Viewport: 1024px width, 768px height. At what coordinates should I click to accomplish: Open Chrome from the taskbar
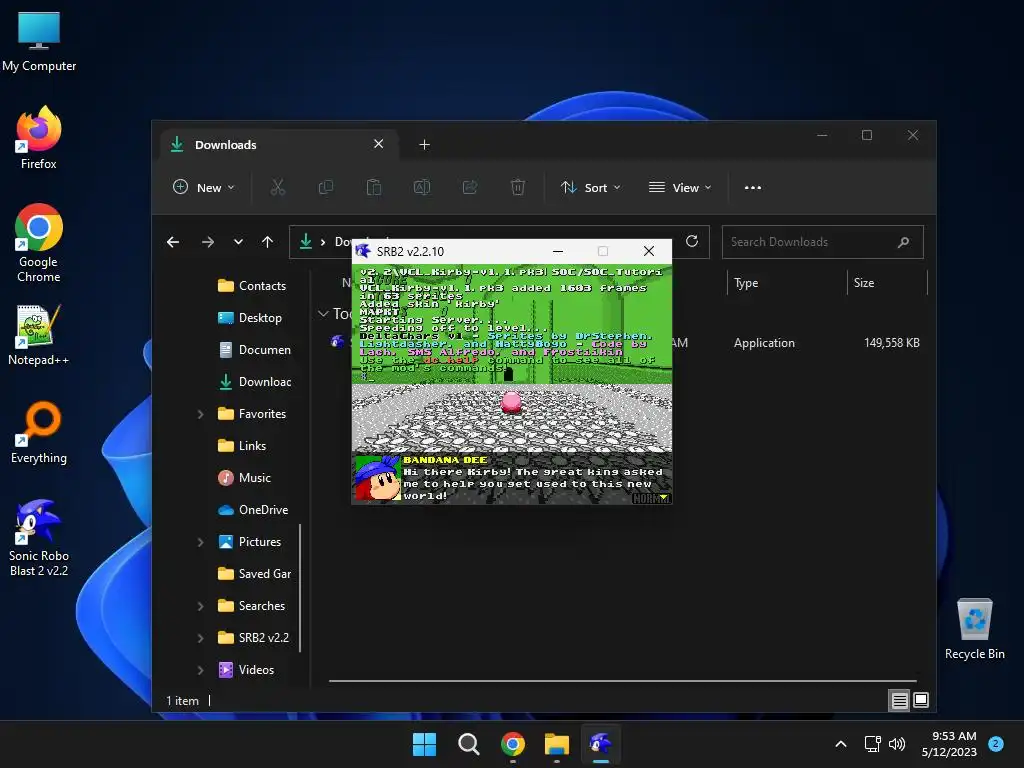pos(513,744)
